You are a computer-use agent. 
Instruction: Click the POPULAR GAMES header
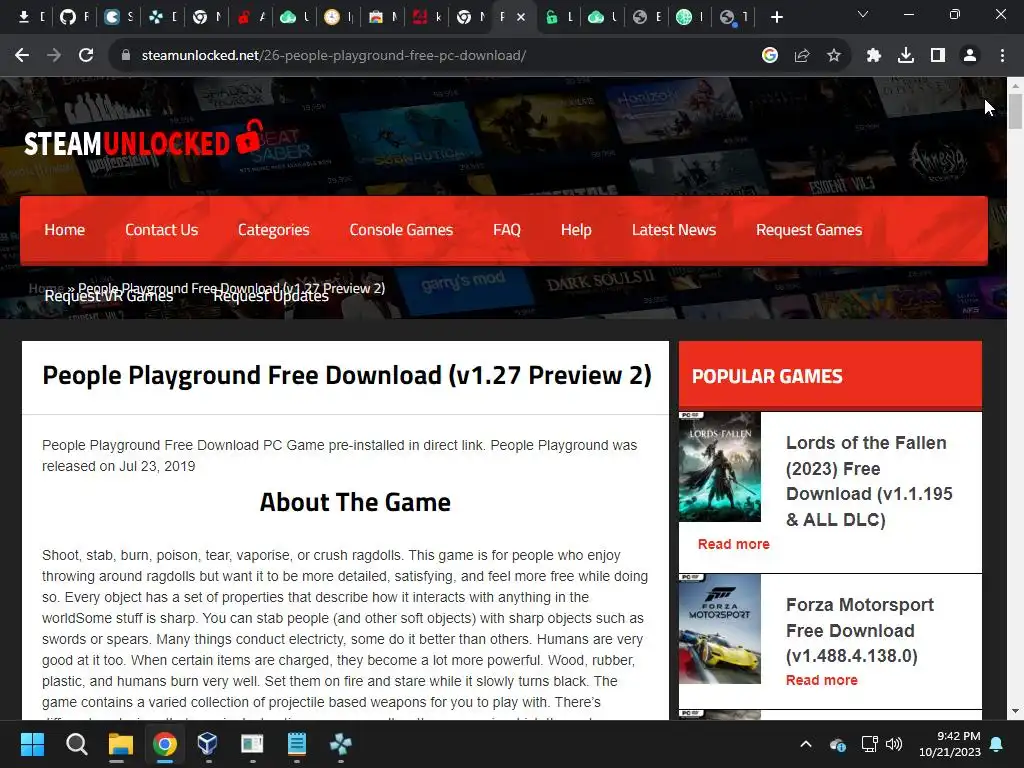click(x=767, y=376)
